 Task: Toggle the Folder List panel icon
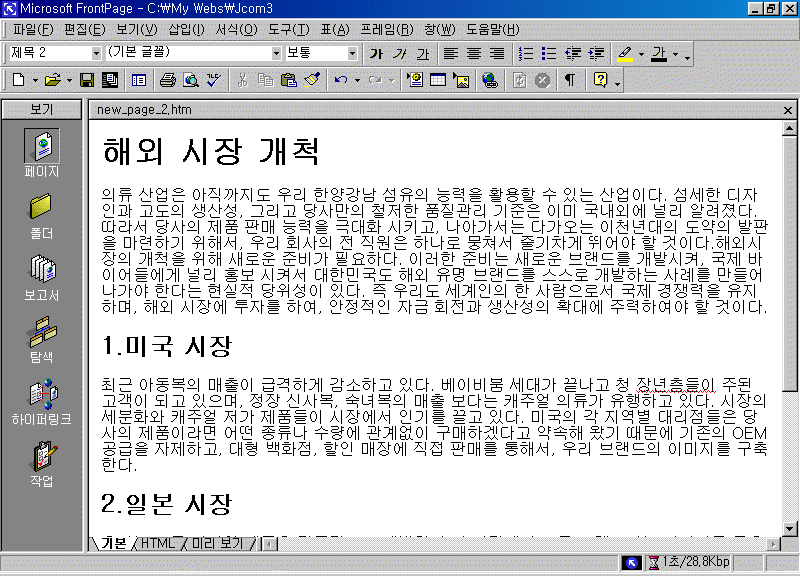click(139, 80)
